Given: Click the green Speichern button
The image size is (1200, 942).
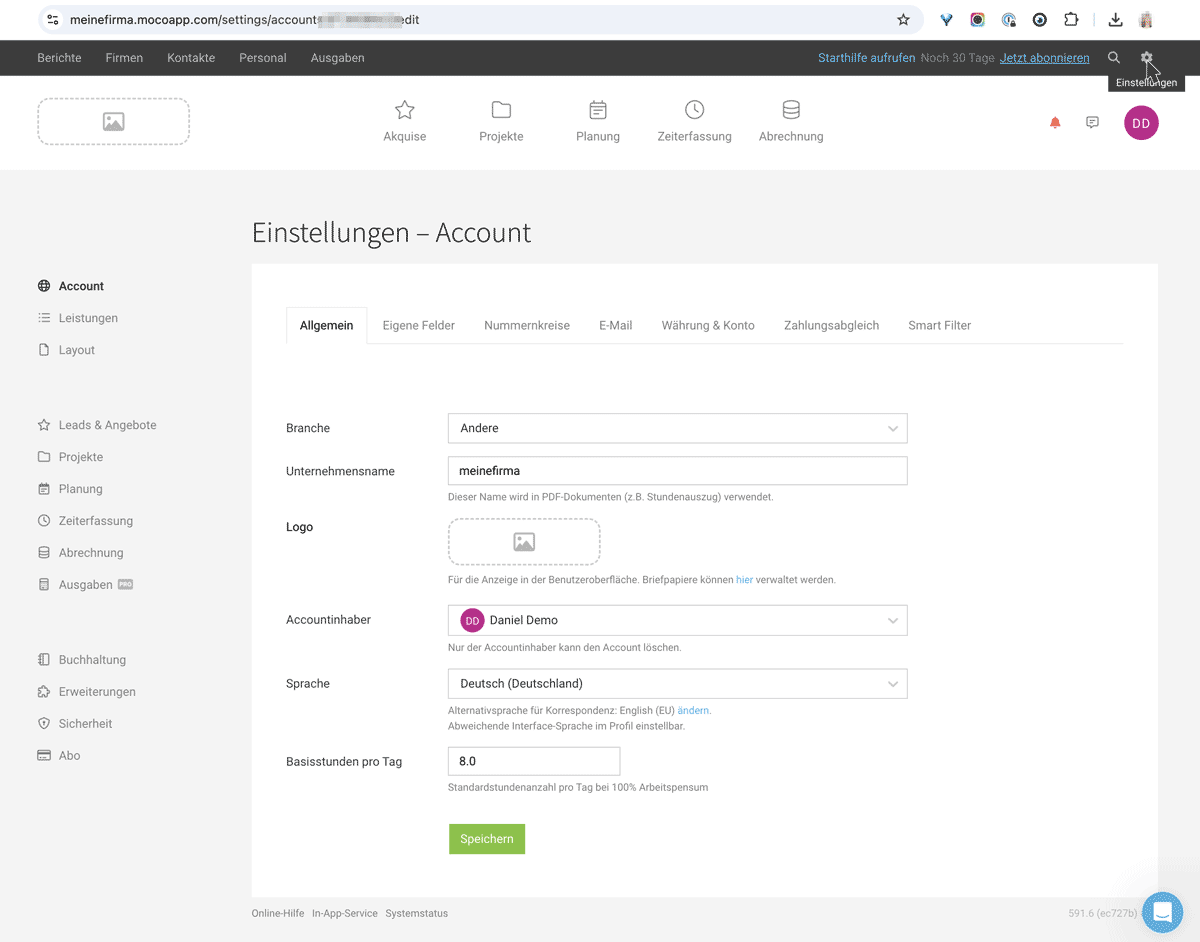Looking at the screenshot, I should [x=487, y=839].
